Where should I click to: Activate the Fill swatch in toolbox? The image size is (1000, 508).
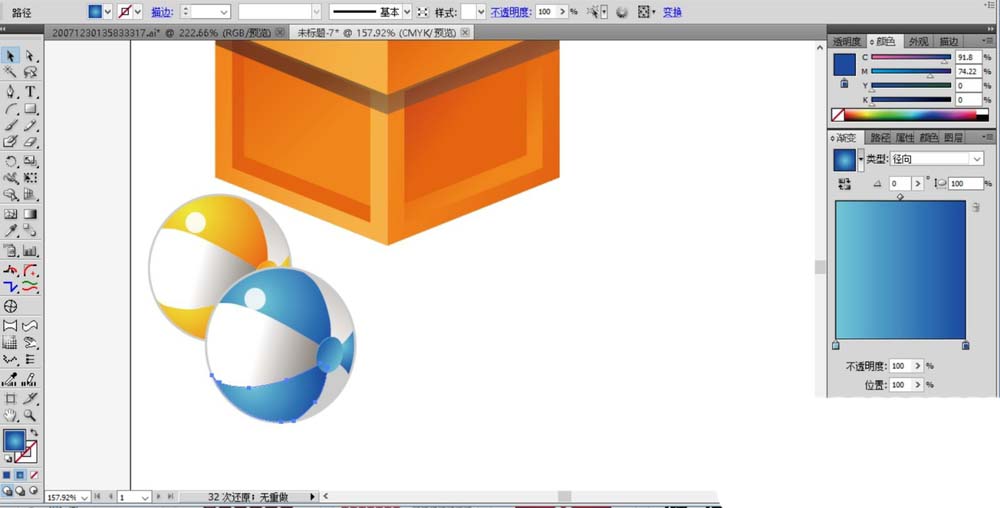tap(14, 440)
